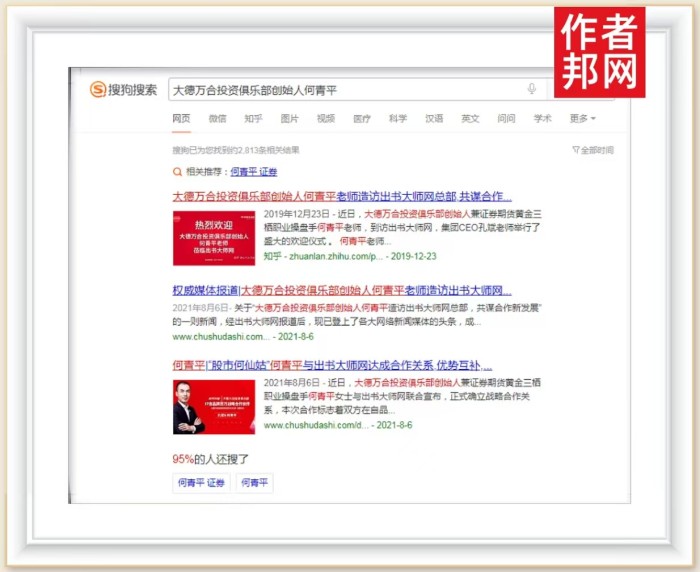Expand the 更多 search categories menu
The width and height of the screenshot is (700, 572).
pos(582,119)
